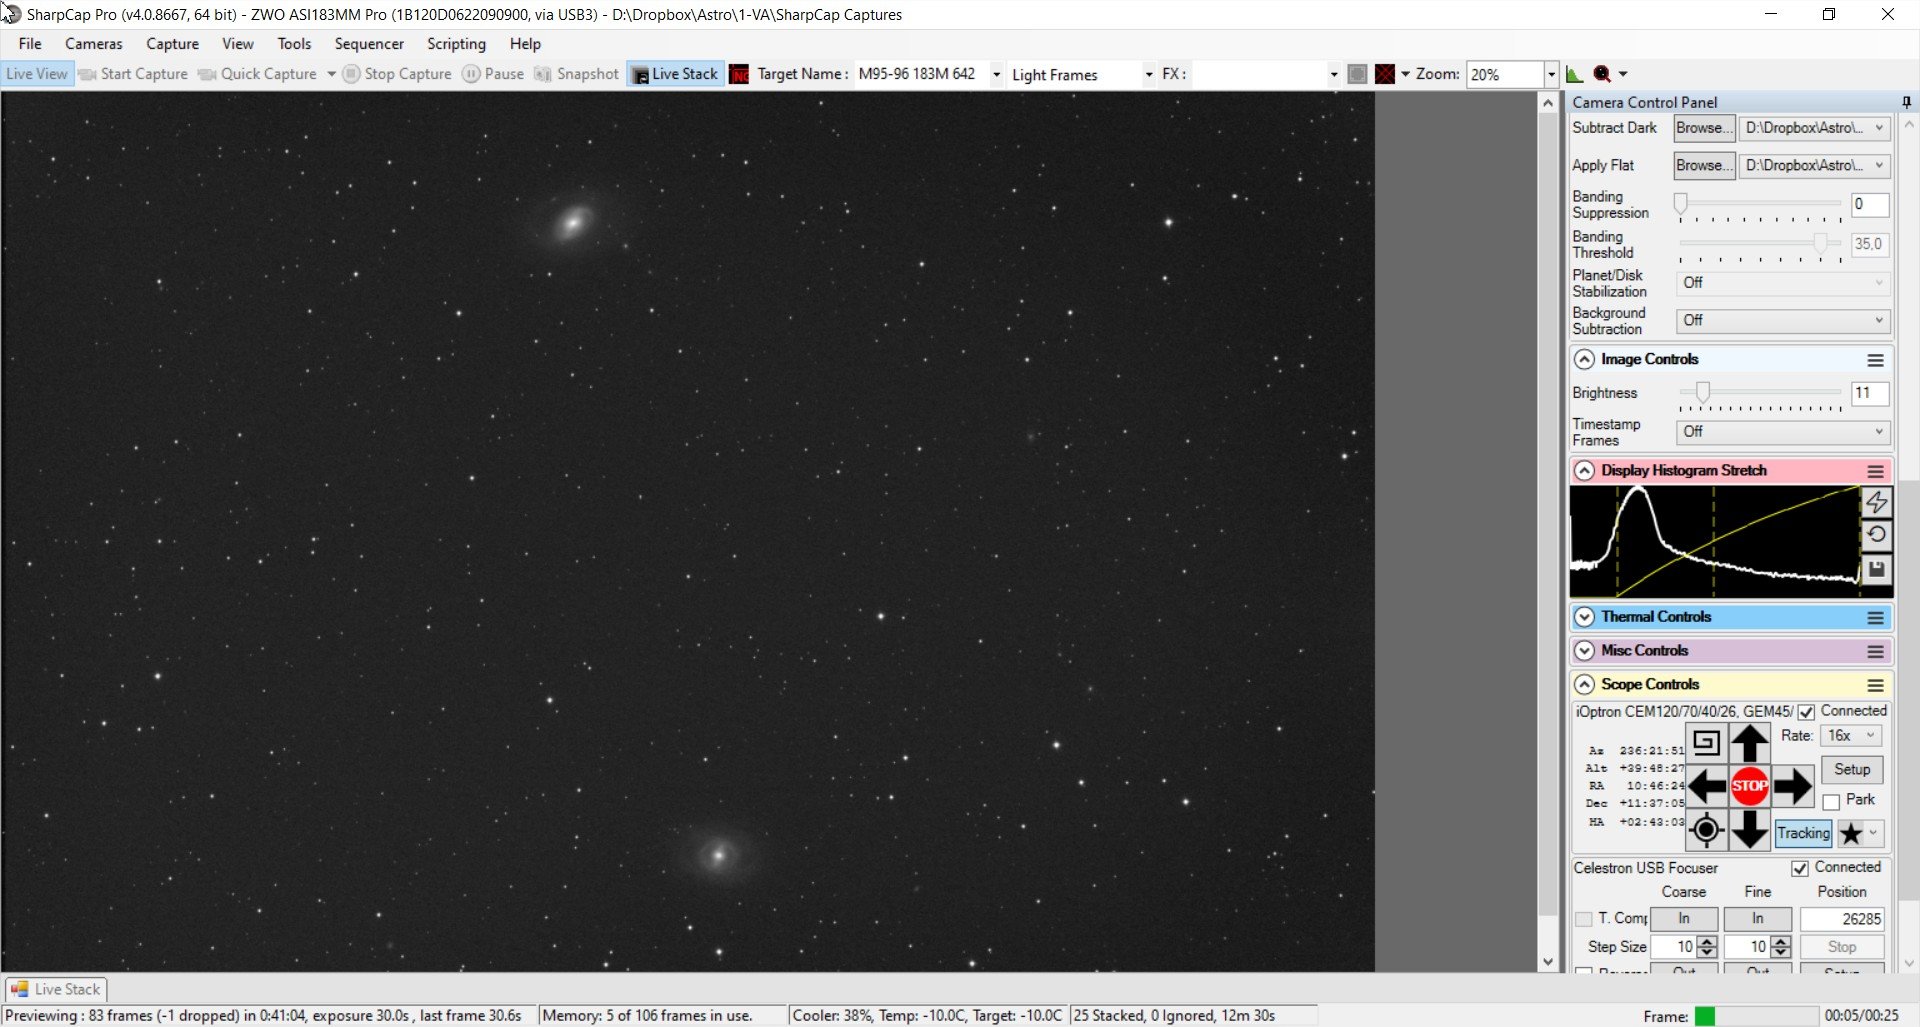Screen dimensions: 1920x1027
Task: Open the File menu
Action: (30, 44)
